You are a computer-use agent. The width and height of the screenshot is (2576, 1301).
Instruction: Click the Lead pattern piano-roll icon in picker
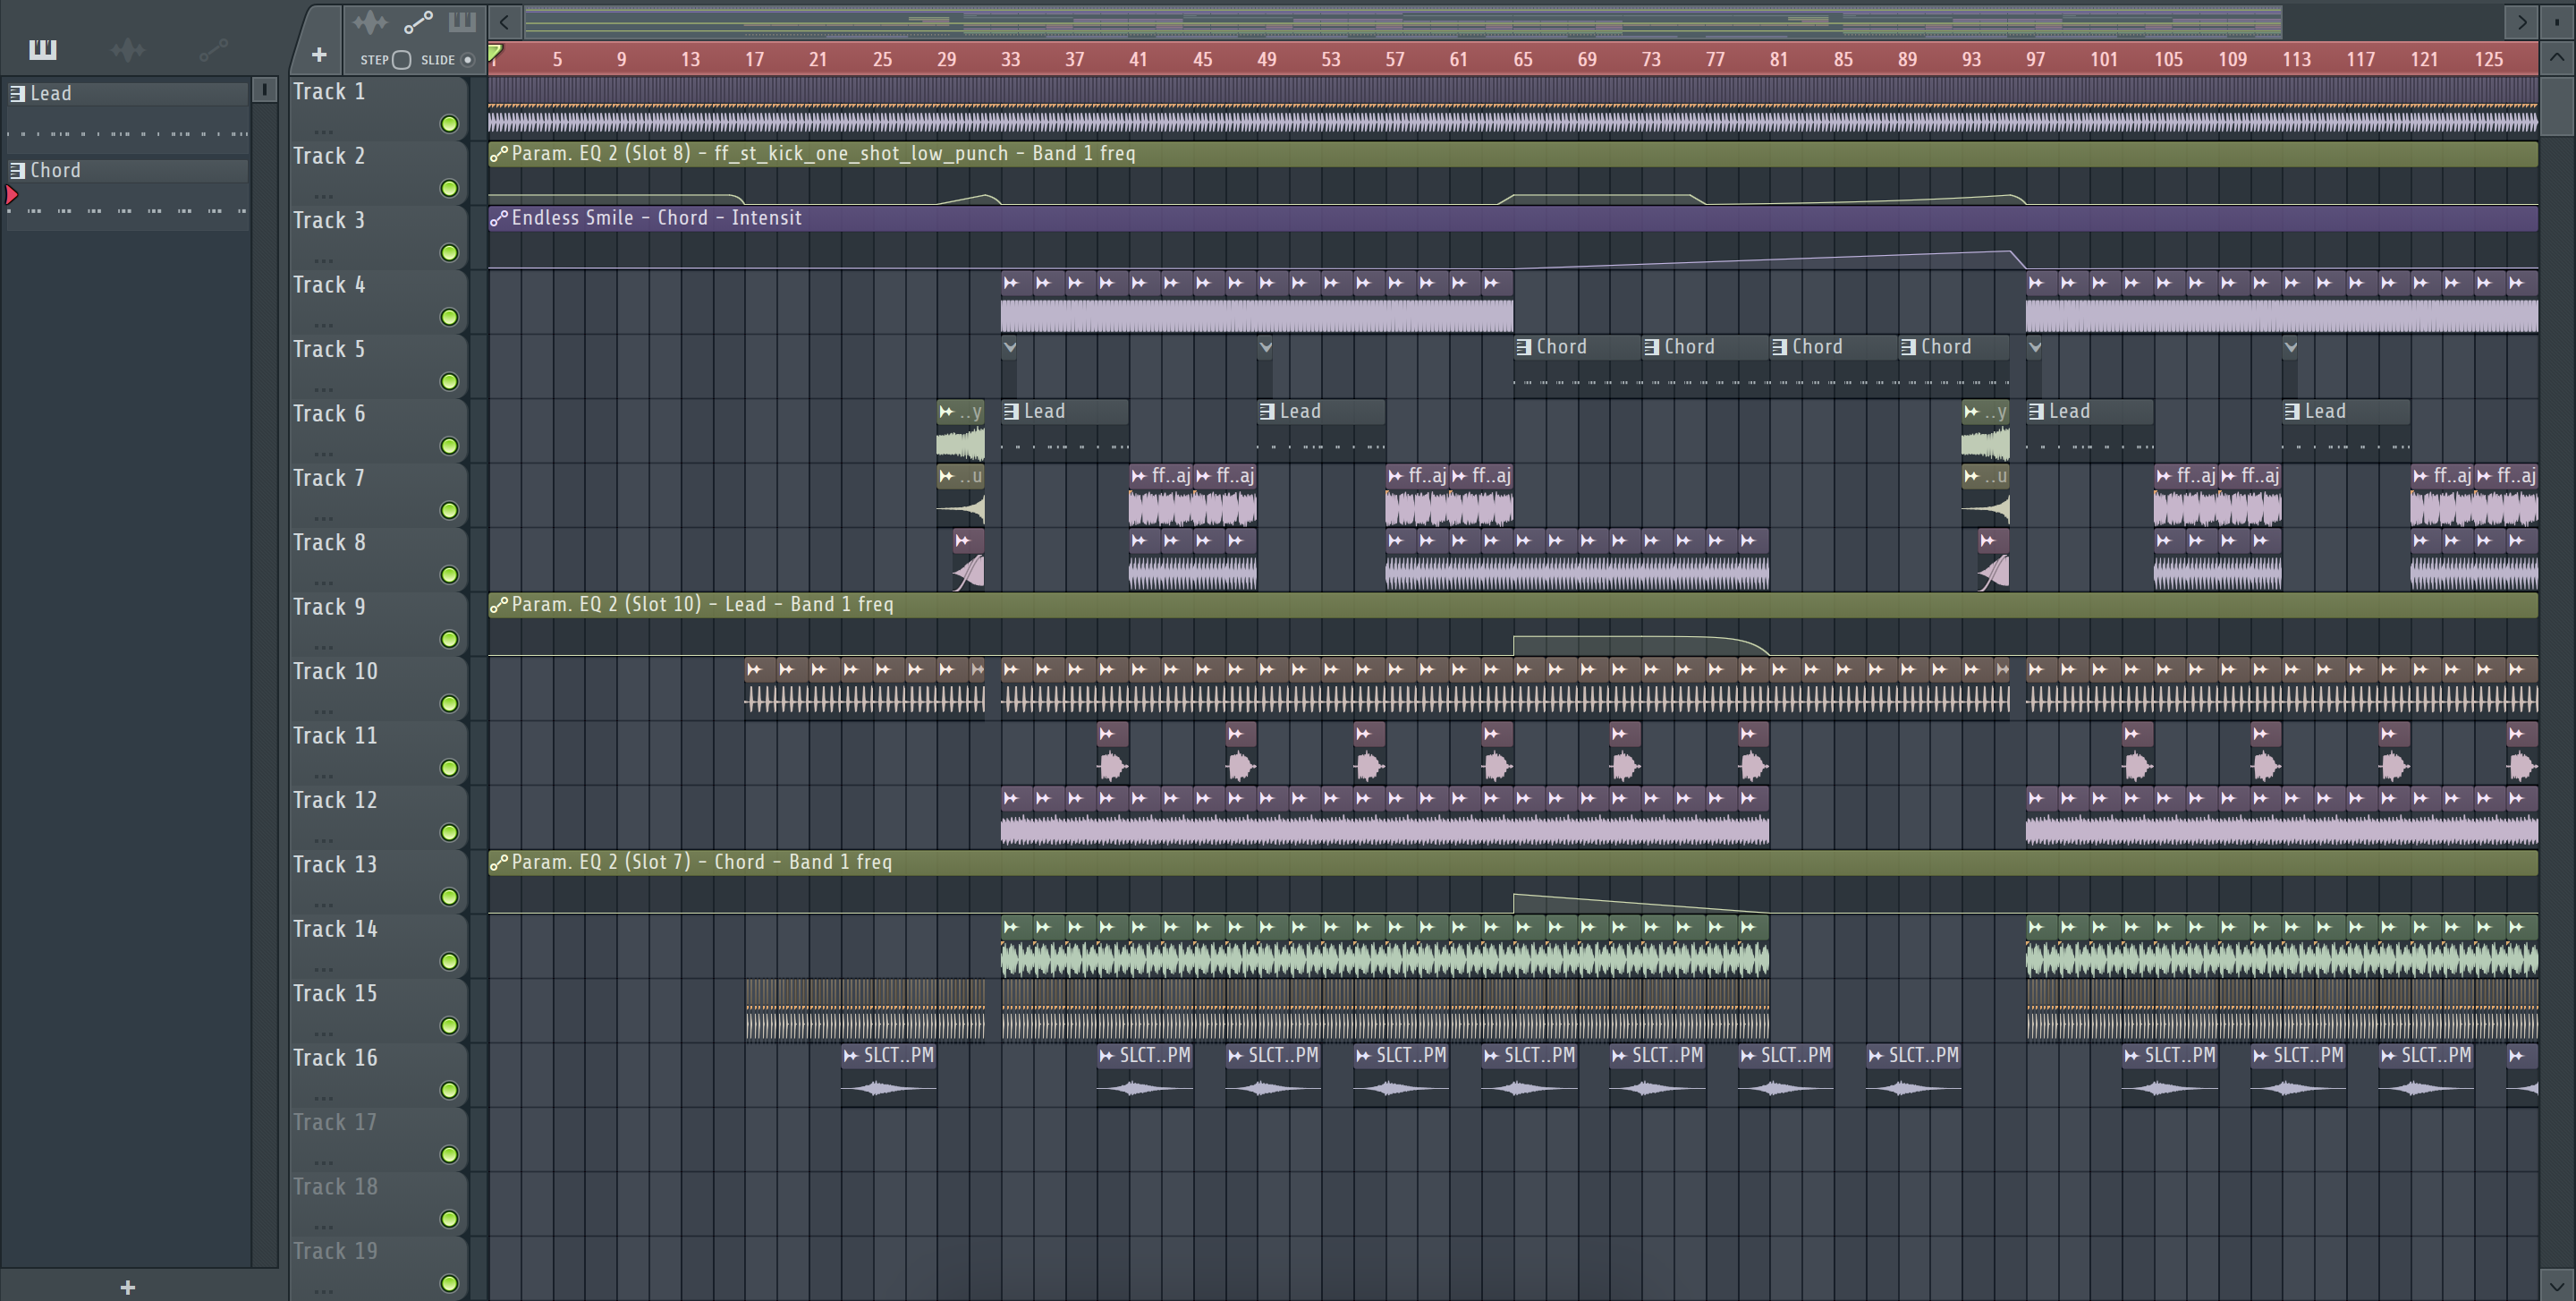17,94
